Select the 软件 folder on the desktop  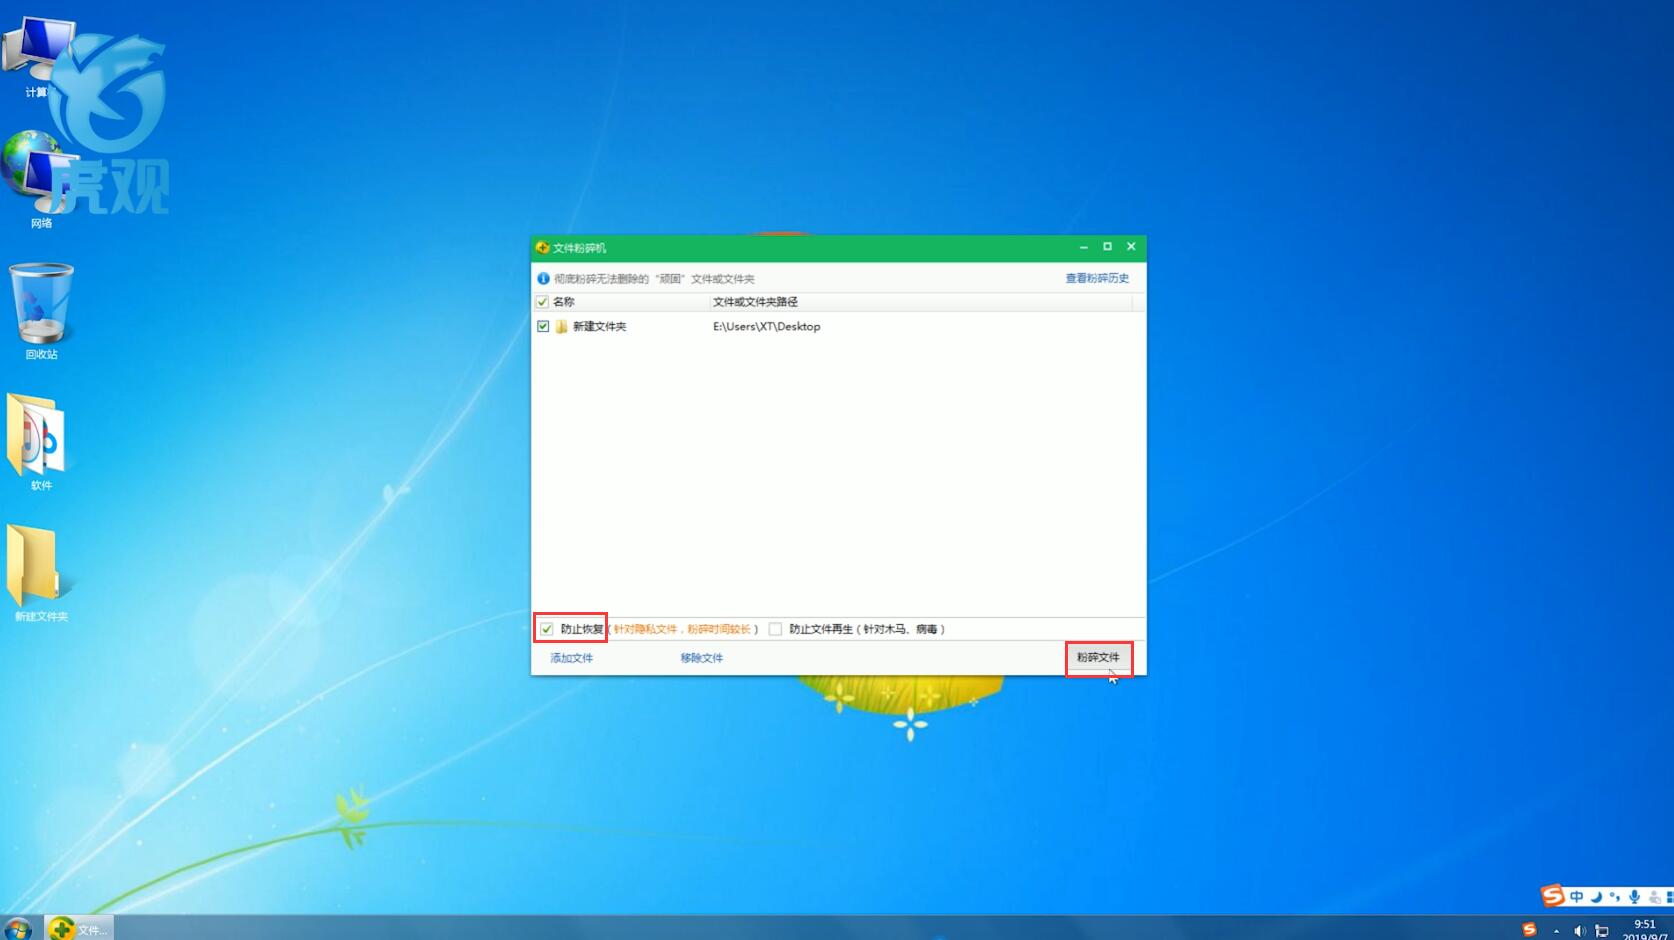coord(40,441)
